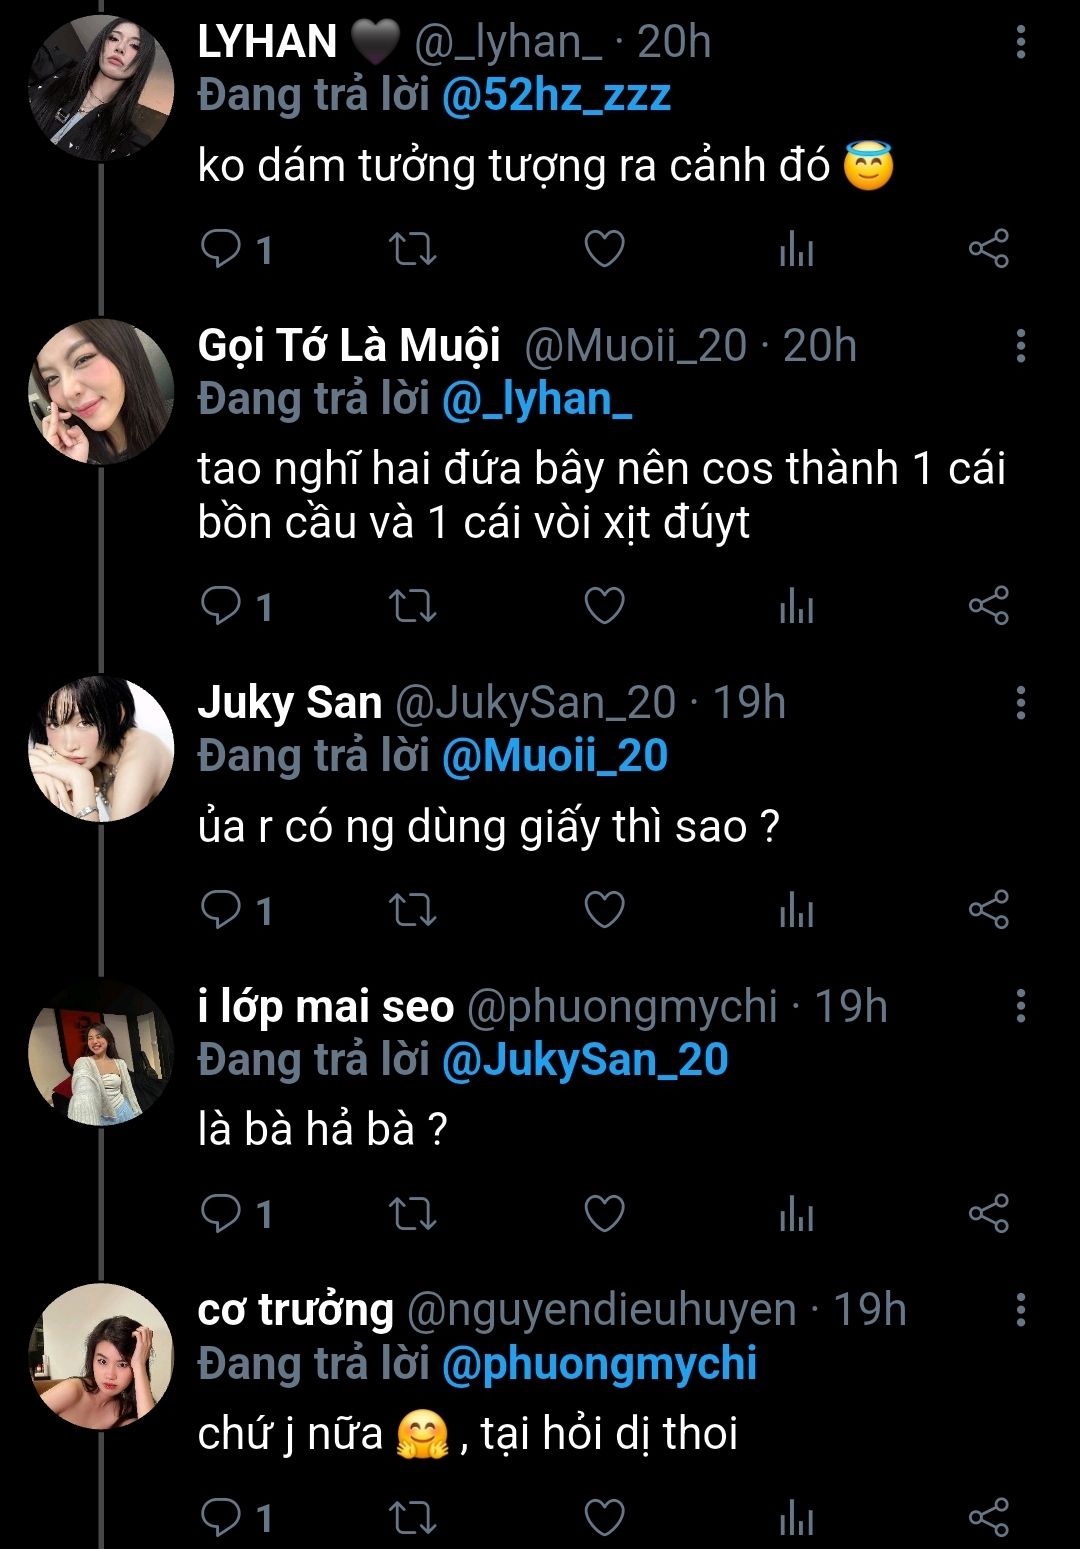Retweet Juky San's tweet
Screen dimensions: 1080x1549
(x=412, y=910)
